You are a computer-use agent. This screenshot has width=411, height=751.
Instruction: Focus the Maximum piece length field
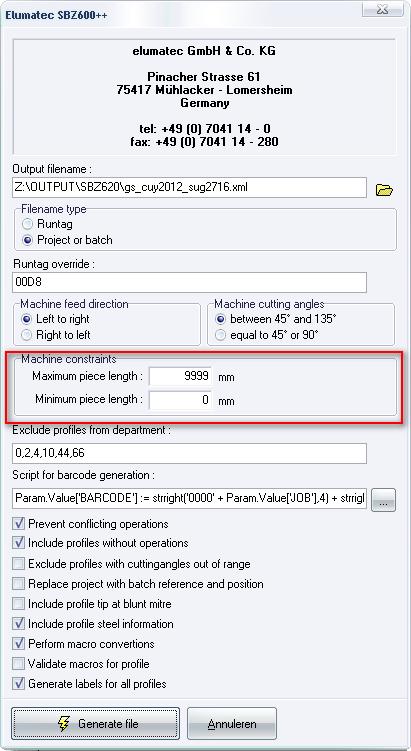point(181,376)
